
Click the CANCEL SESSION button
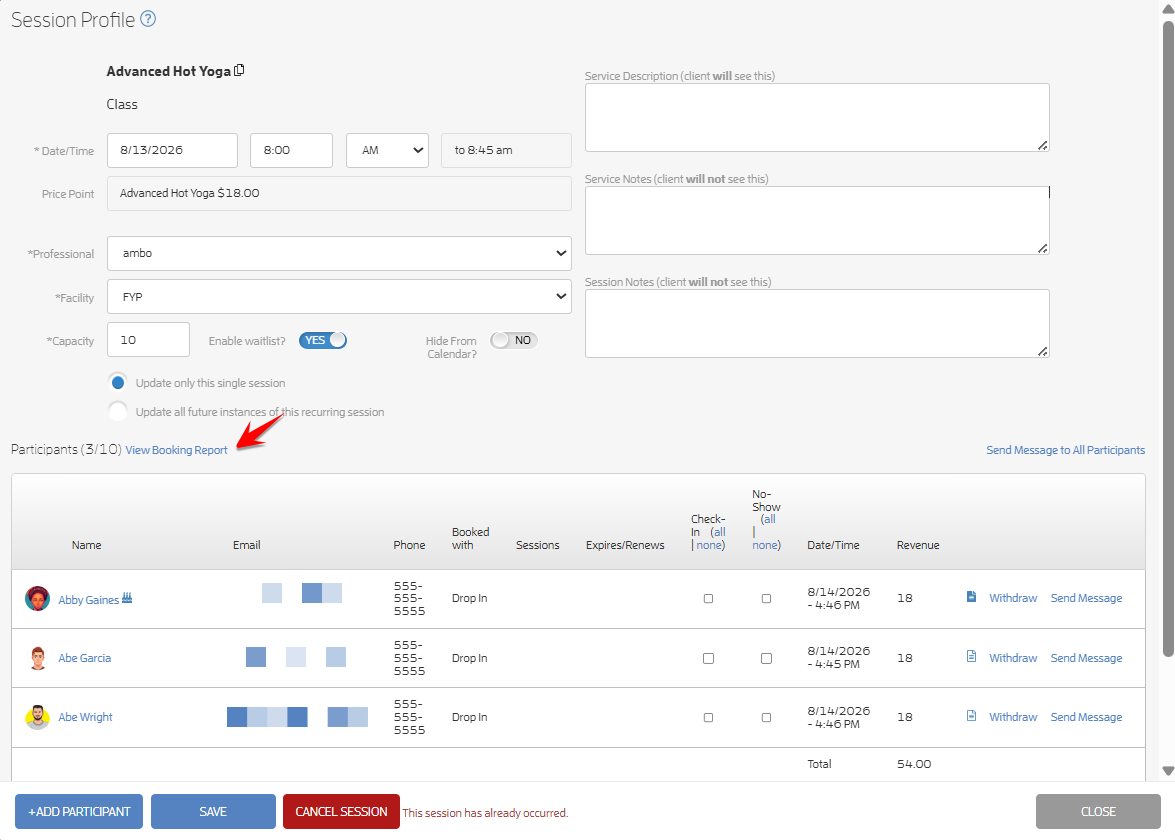click(x=341, y=812)
